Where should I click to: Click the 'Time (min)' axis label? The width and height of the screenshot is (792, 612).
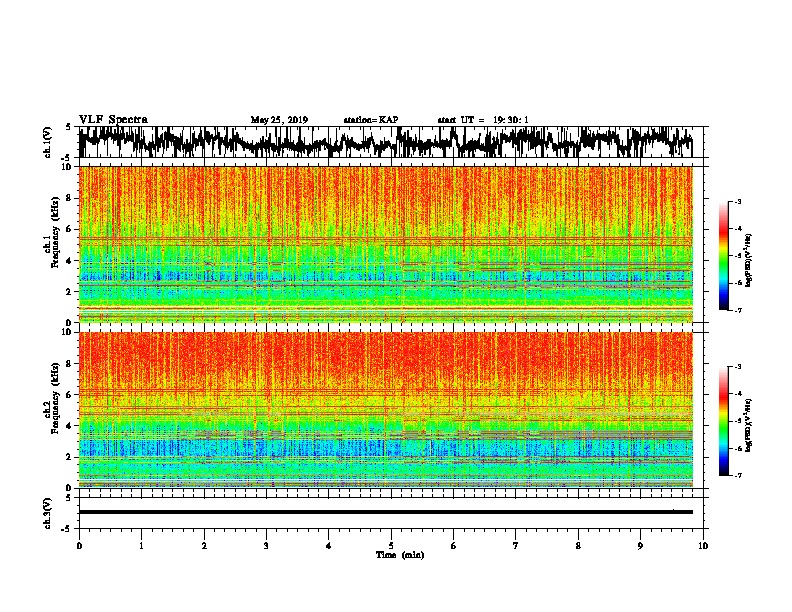pos(400,555)
